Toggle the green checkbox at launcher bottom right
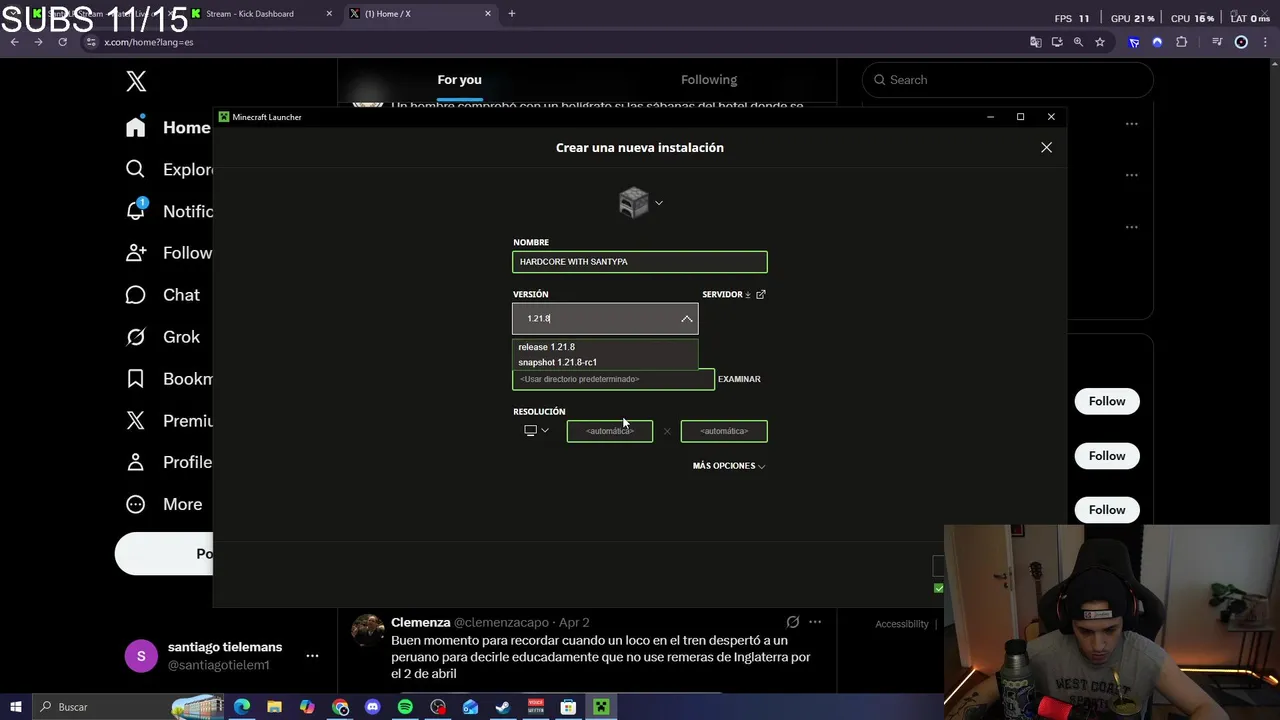This screenshot has width=1280, height=720. click(x=938, y=588)
